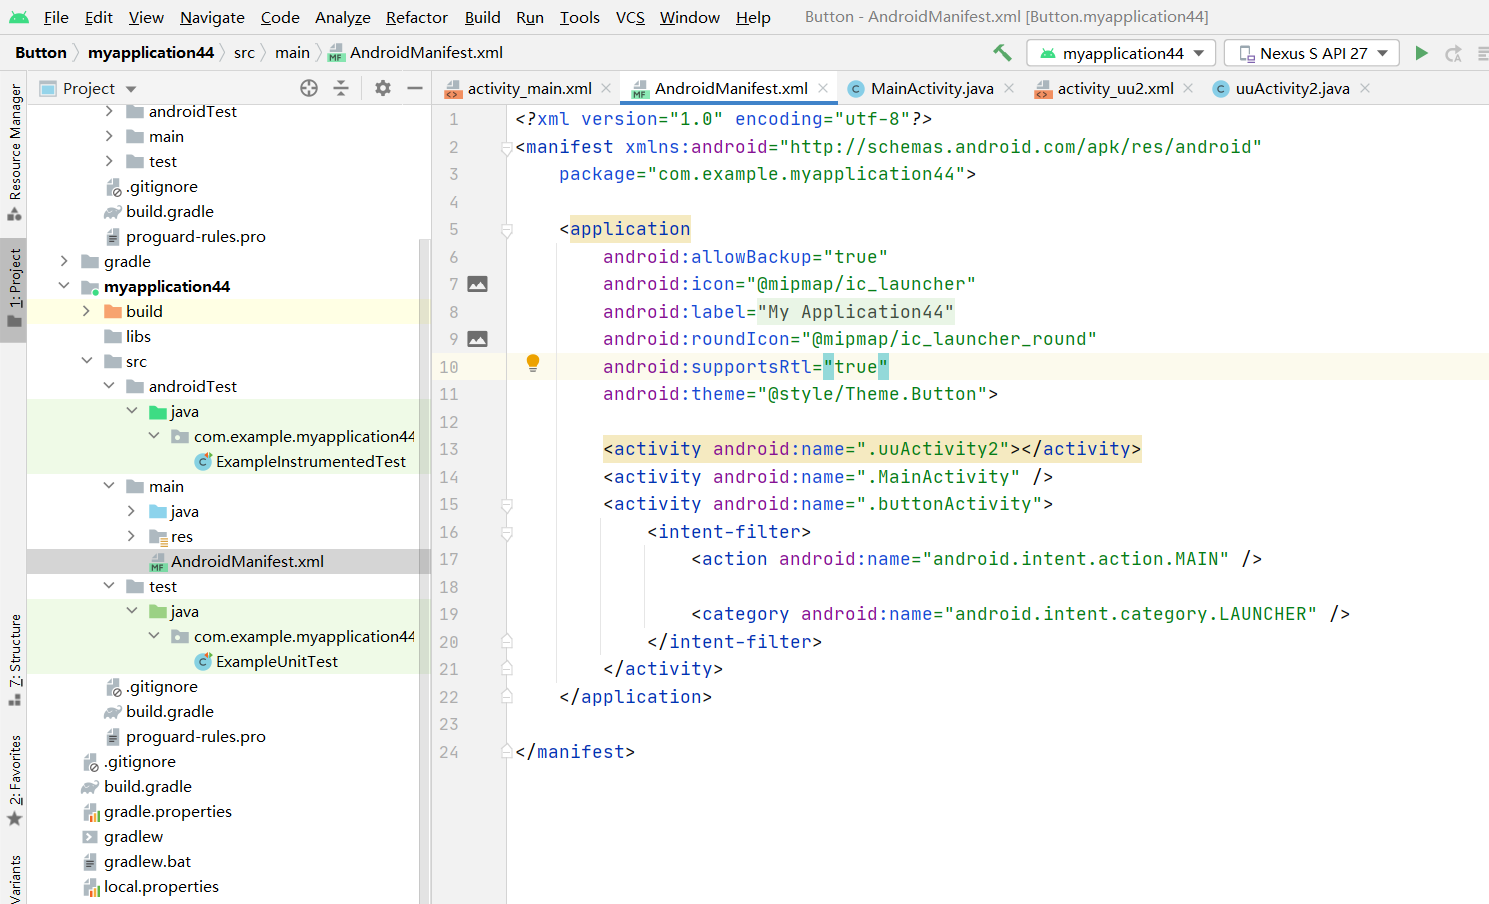The width and height of the screenshot is (1489, 904).
Task: Open the 2: Favorites side tab
Action: pyautogui.click(x=14, y=780)
